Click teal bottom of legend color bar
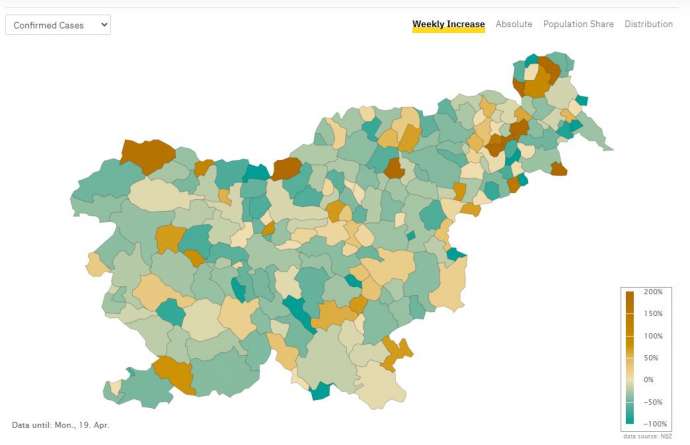This screenshot has height=445, width=690. tap(630, 420)
